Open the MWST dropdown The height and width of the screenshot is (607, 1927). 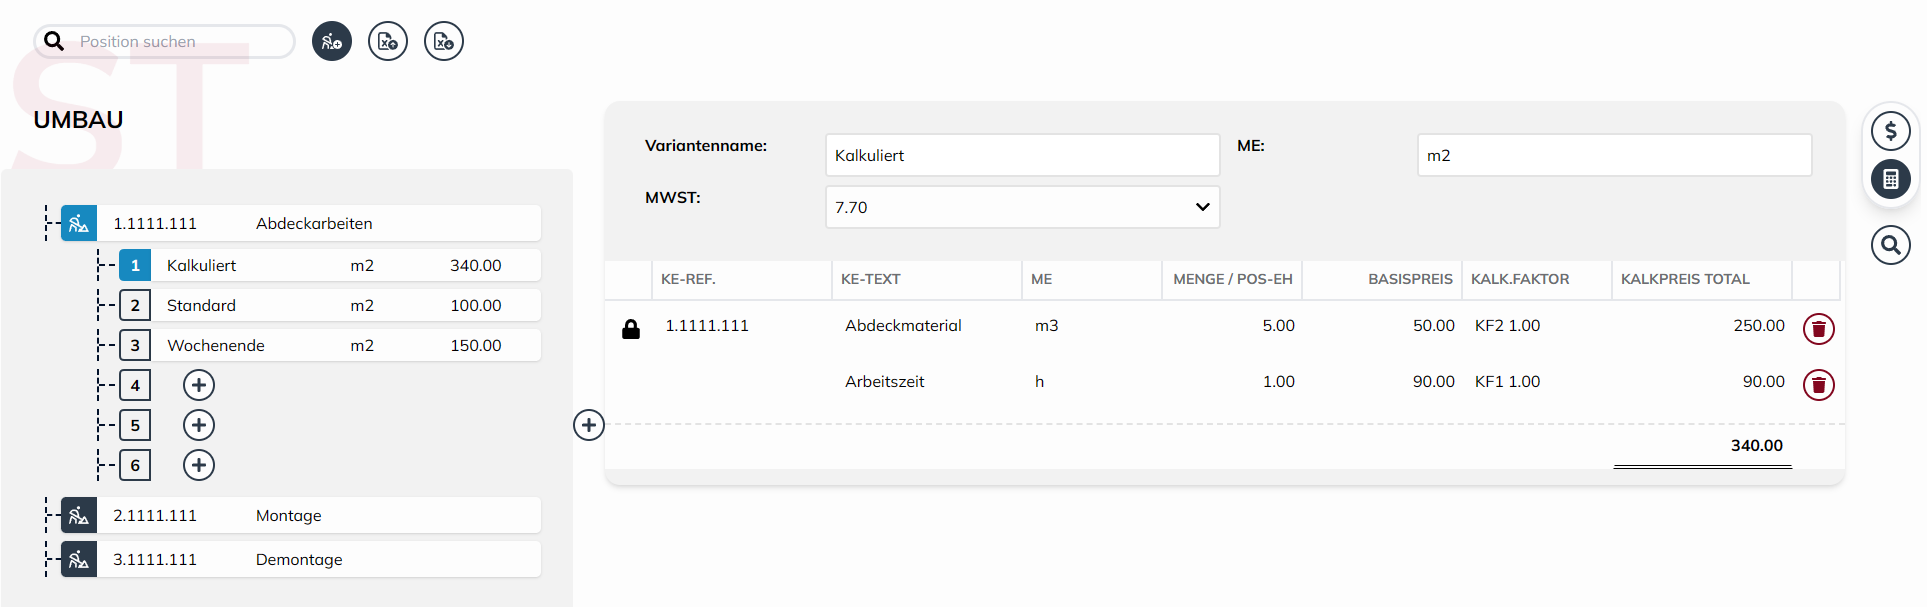(x=1022, y=207)
